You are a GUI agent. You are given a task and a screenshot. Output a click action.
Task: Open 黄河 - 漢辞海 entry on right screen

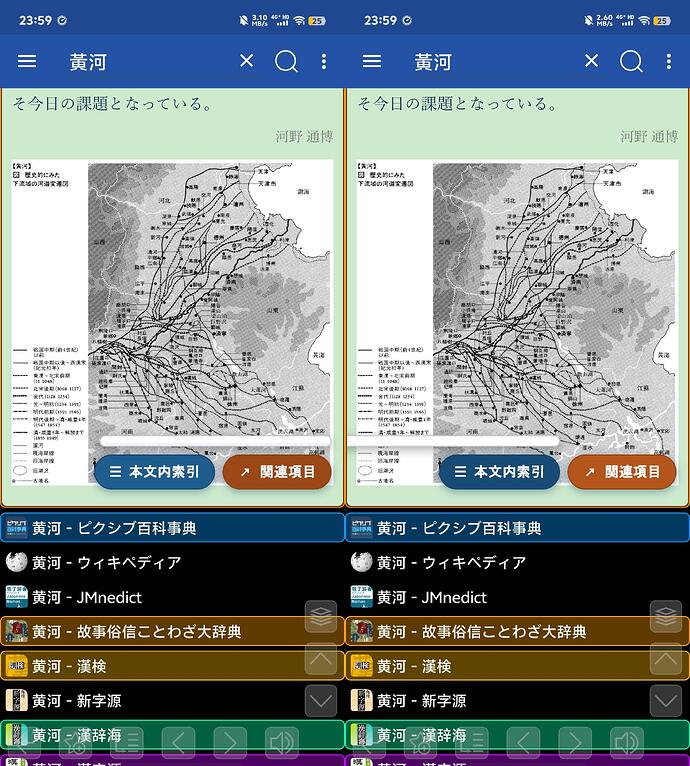[x=517, y=735]
